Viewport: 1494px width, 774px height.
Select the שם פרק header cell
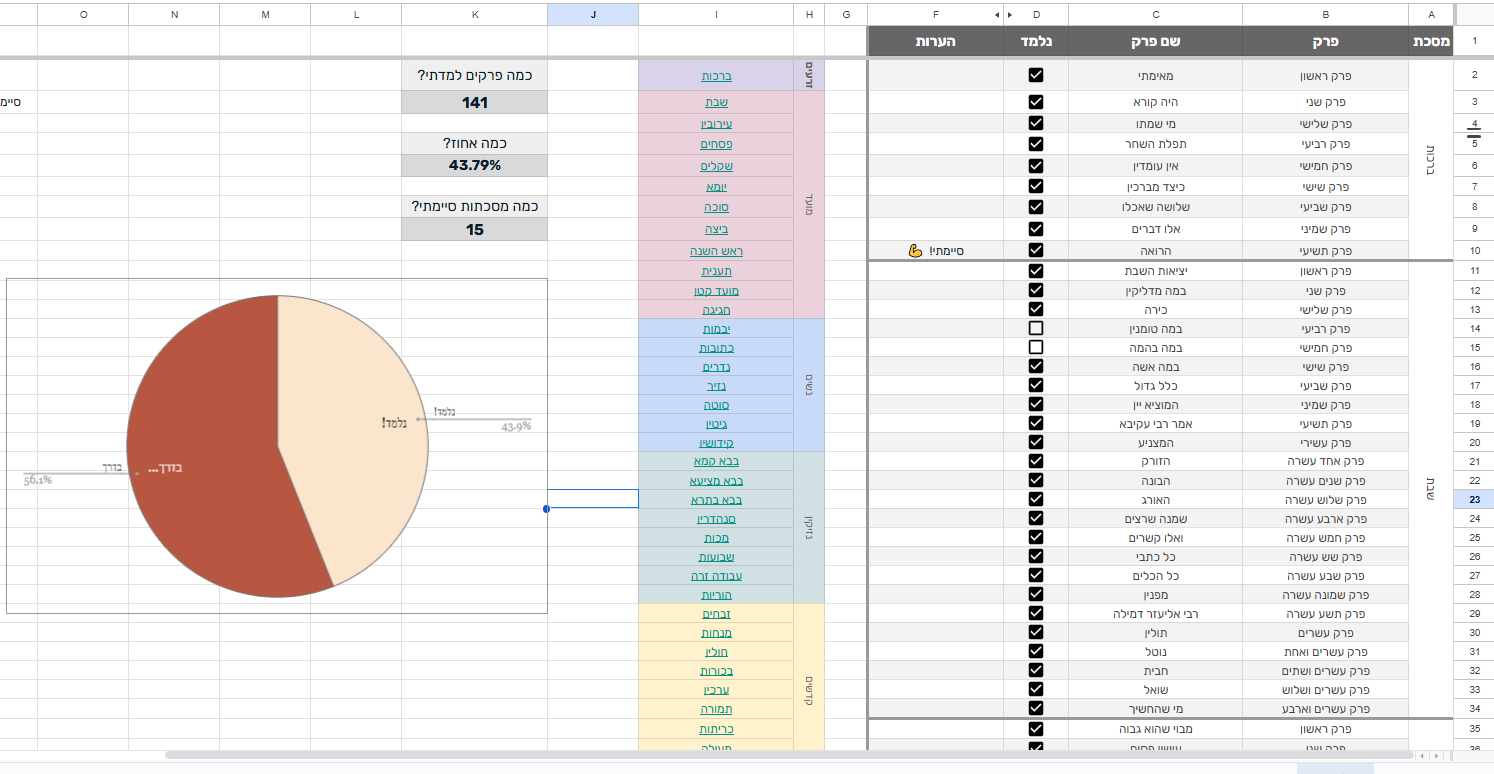click(x=1156, y=41)
